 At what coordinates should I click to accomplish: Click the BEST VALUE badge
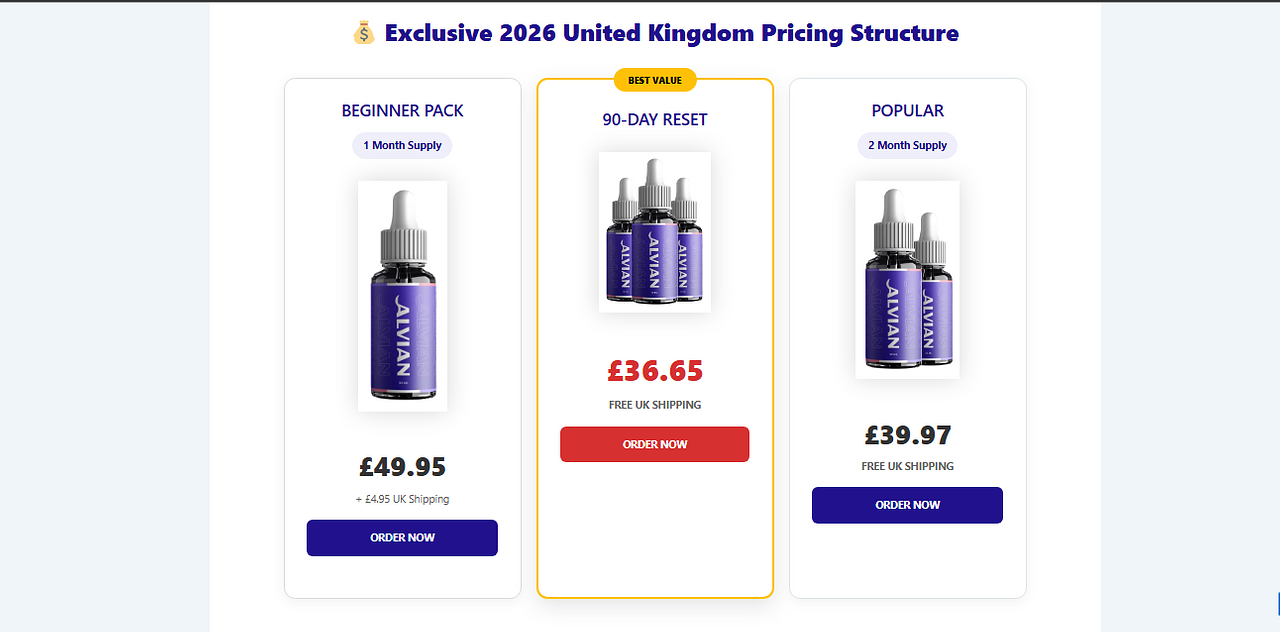[655, 80]
